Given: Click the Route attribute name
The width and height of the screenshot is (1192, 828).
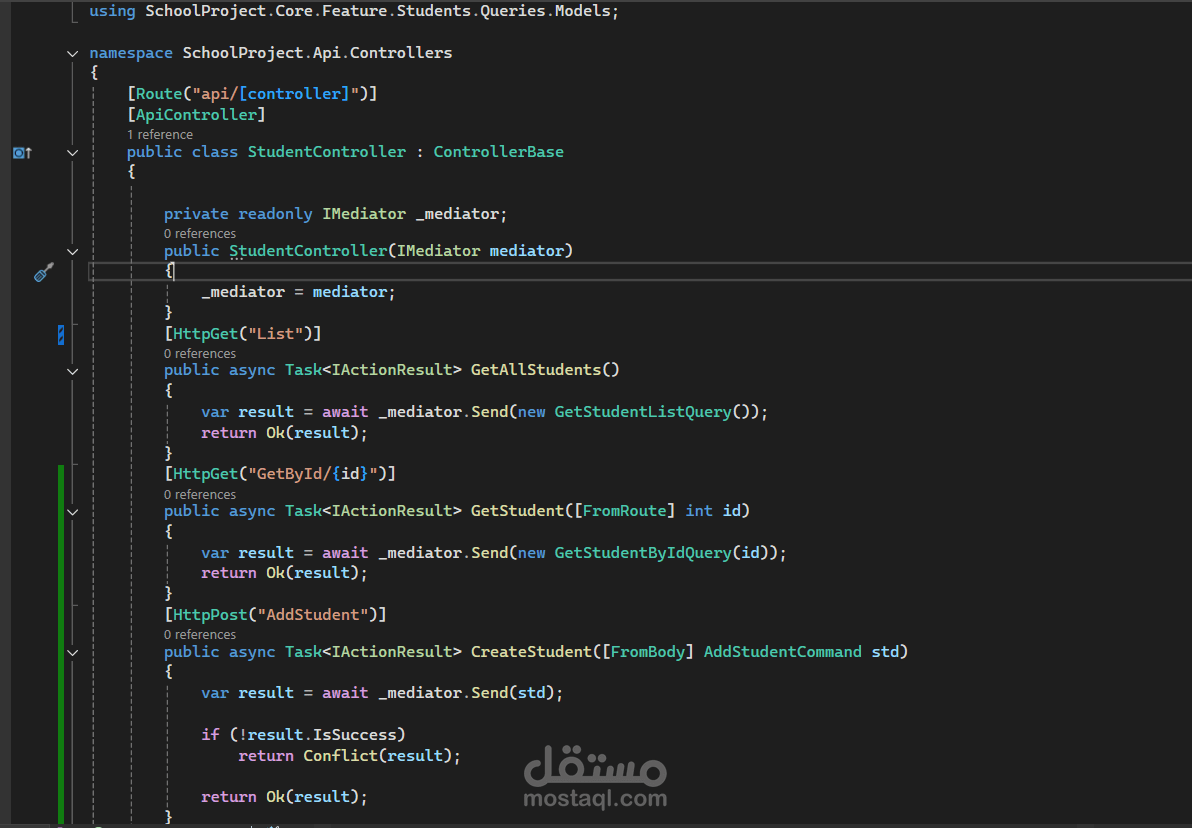Looking at the screenshot, I should [159, 94].
